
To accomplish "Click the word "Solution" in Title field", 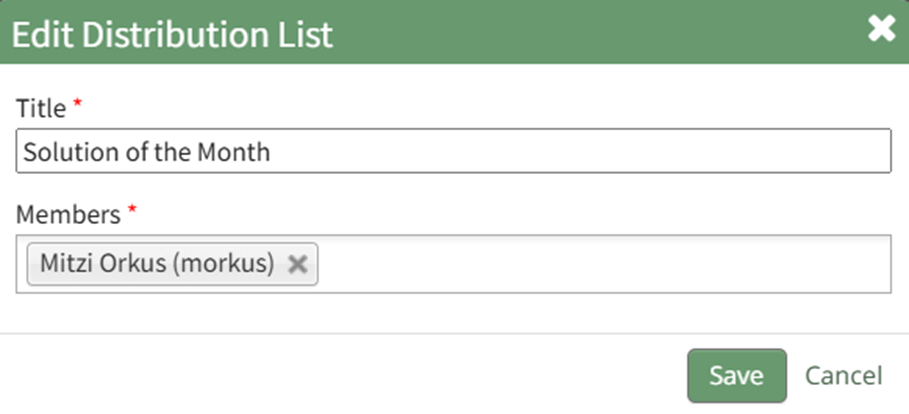I will [58, 153].
